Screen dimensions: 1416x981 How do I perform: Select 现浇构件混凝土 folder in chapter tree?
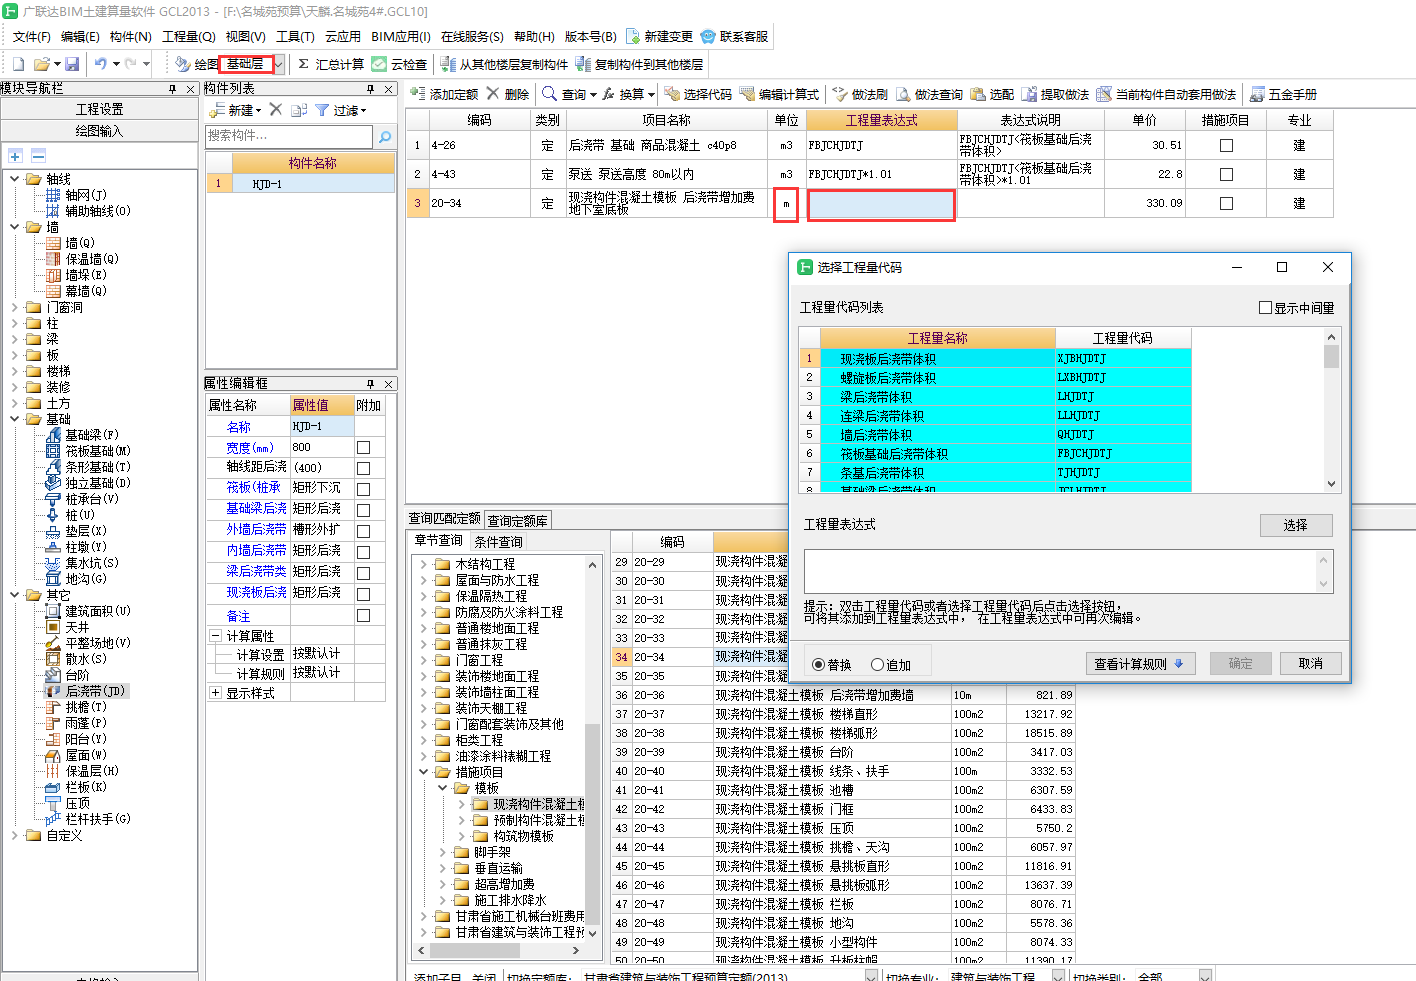tap(531, 804)
